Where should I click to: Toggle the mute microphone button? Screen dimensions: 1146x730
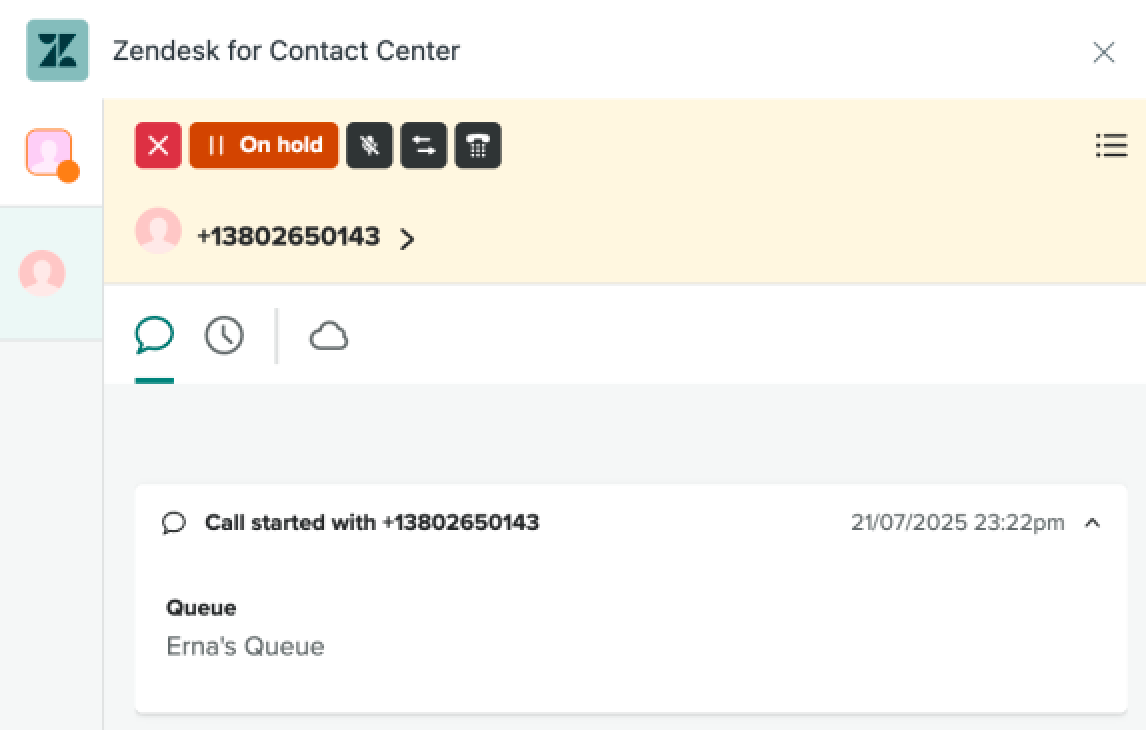coord(369,146)
